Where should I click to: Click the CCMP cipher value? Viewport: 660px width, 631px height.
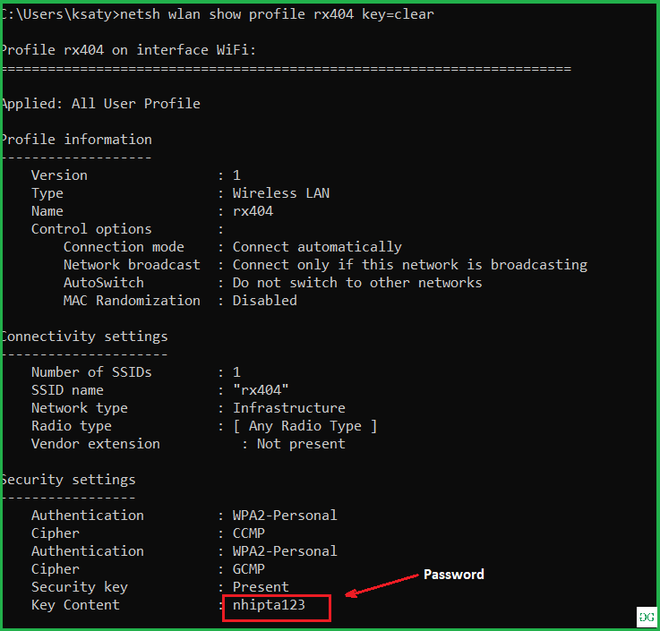coord(248,533)
